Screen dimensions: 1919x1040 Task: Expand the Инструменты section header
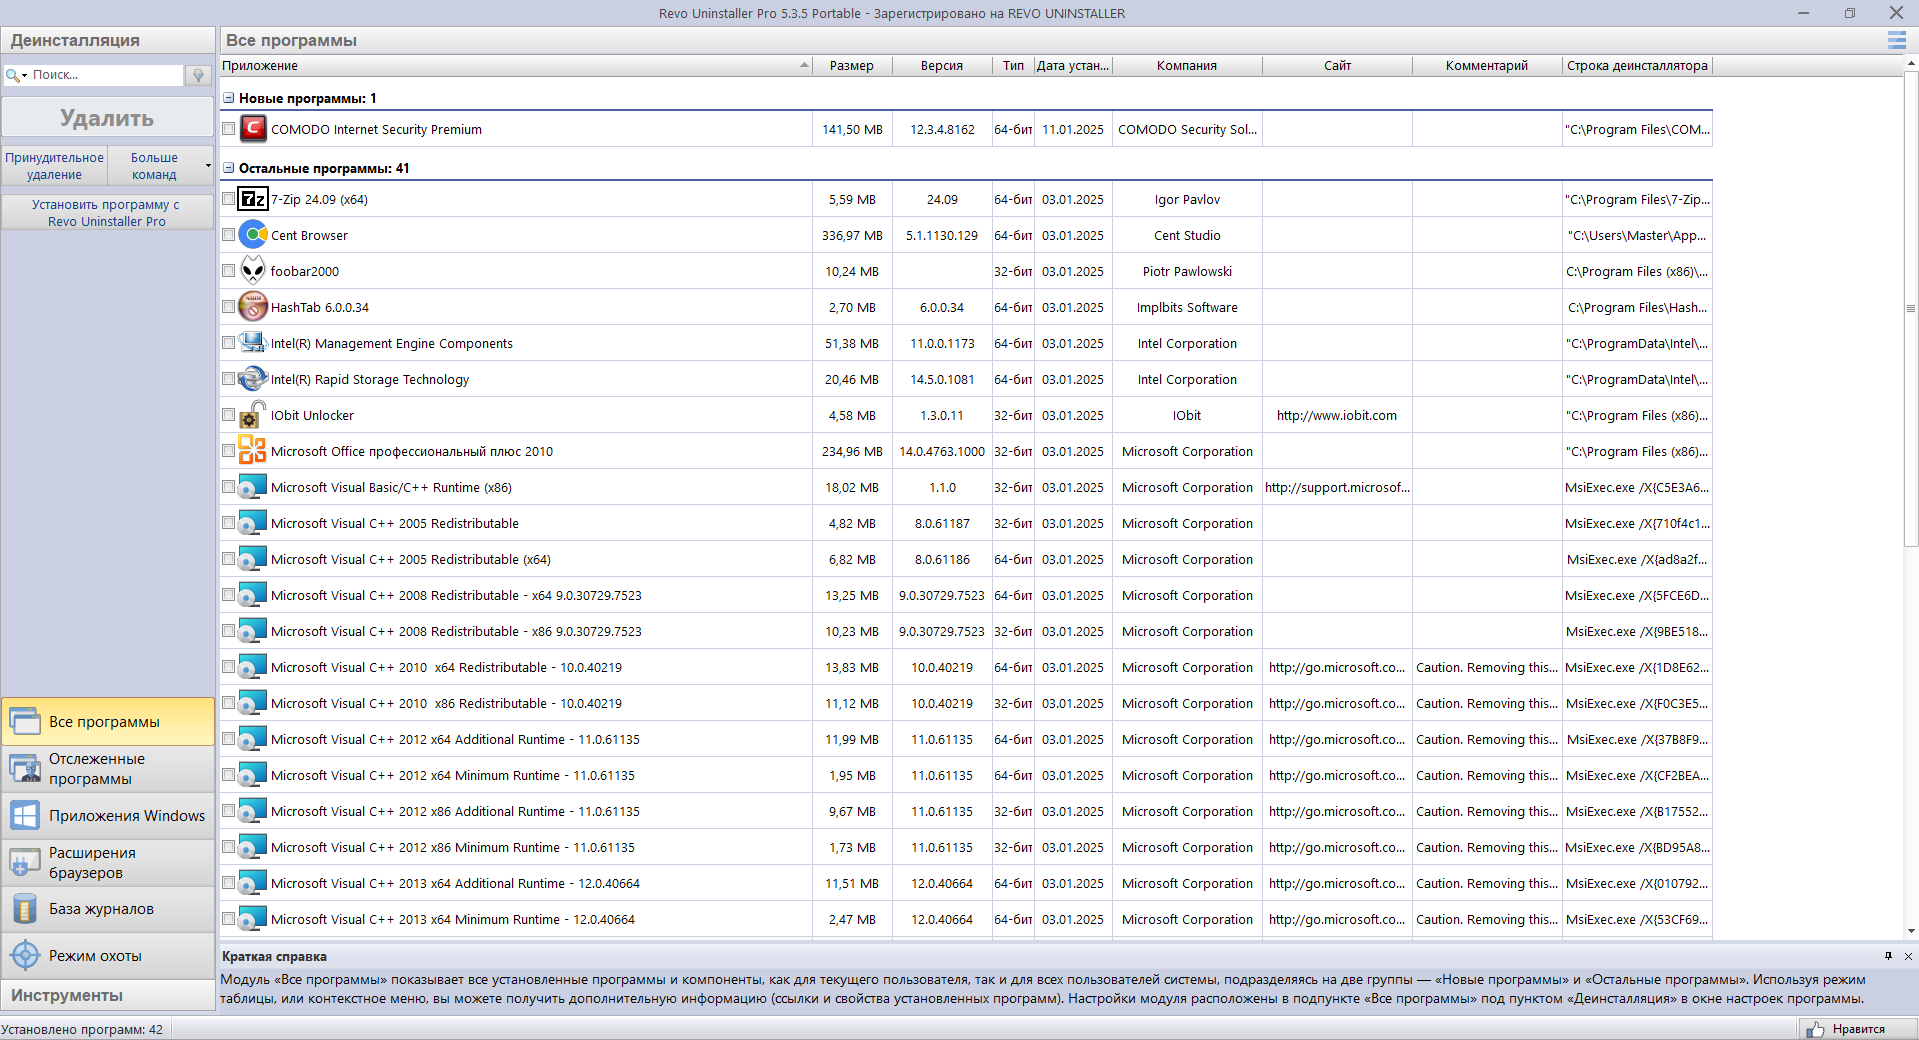click(x=108, y=995)
